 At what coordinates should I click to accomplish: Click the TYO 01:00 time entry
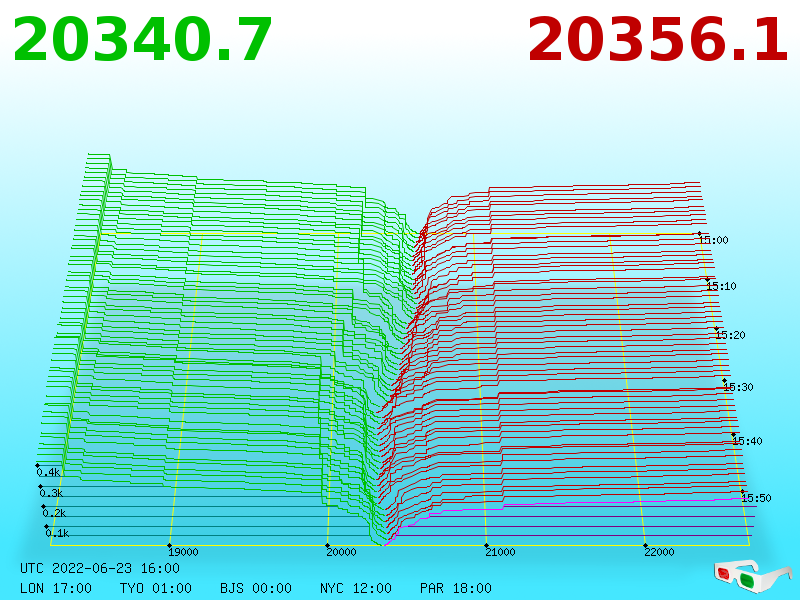coord(156,588)
